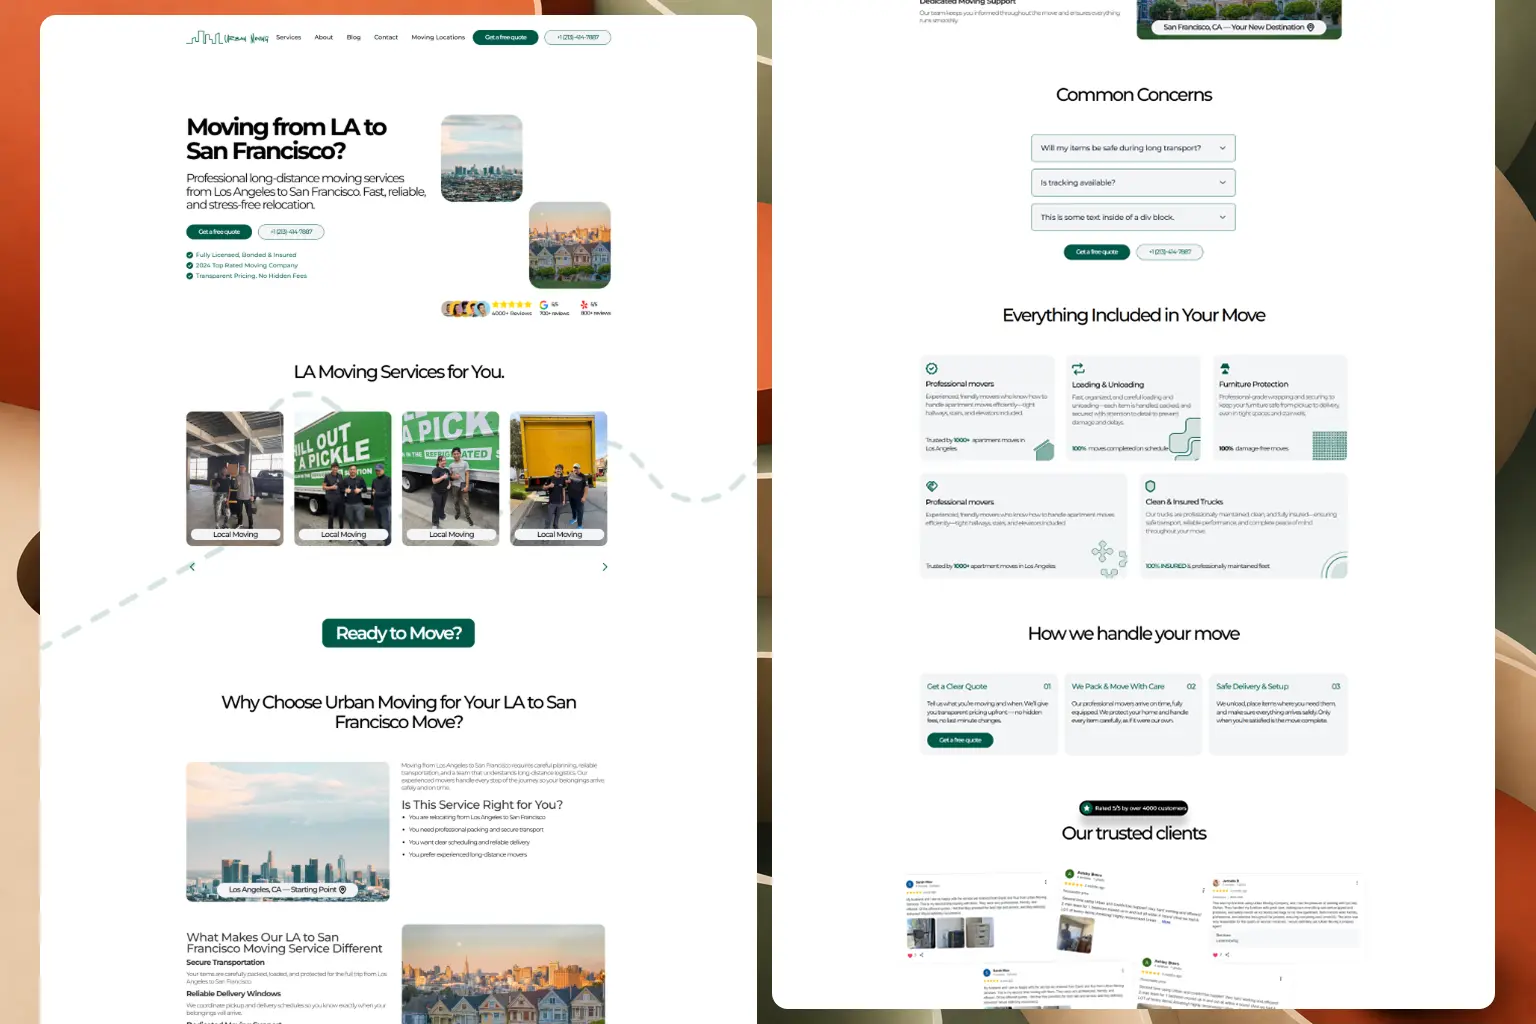Click the yellow truck Local Moving card

pos(559,478)
